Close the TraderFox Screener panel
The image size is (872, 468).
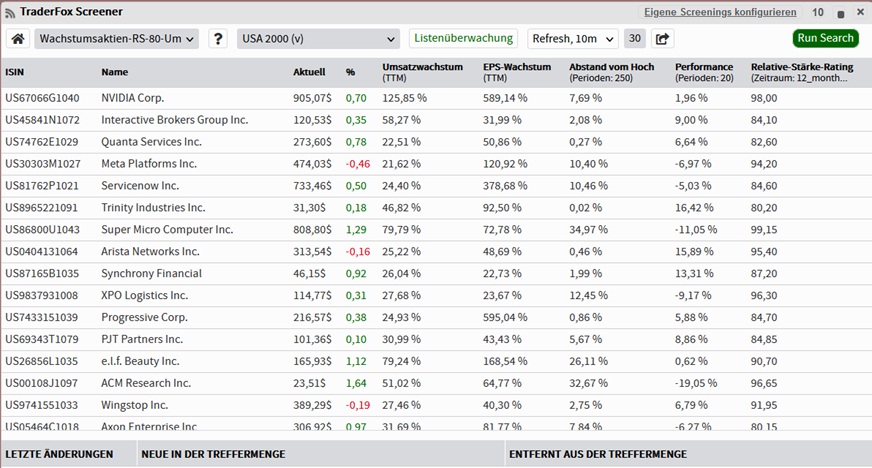[x=860, y=12]
